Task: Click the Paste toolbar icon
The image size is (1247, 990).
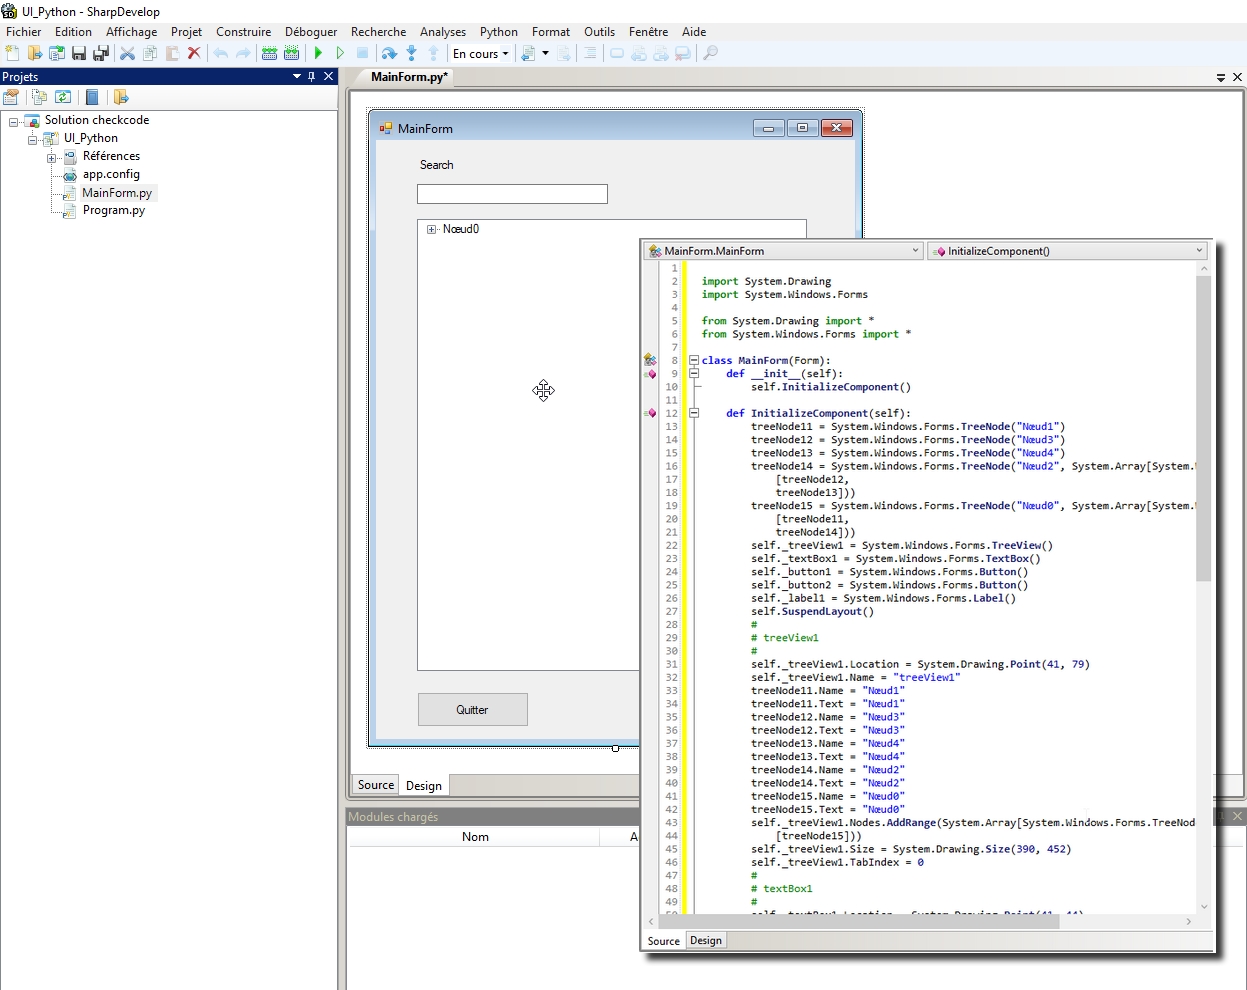Action: pos(172,53)
